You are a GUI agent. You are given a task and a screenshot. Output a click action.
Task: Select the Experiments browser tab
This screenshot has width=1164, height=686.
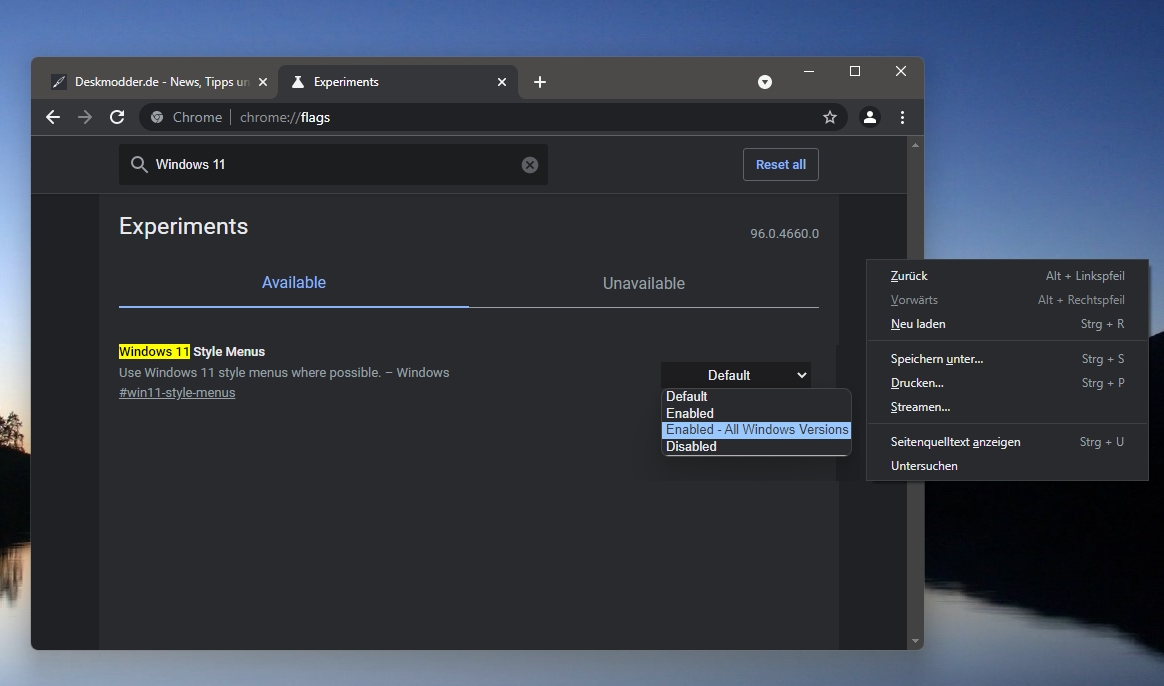[397, 82]
